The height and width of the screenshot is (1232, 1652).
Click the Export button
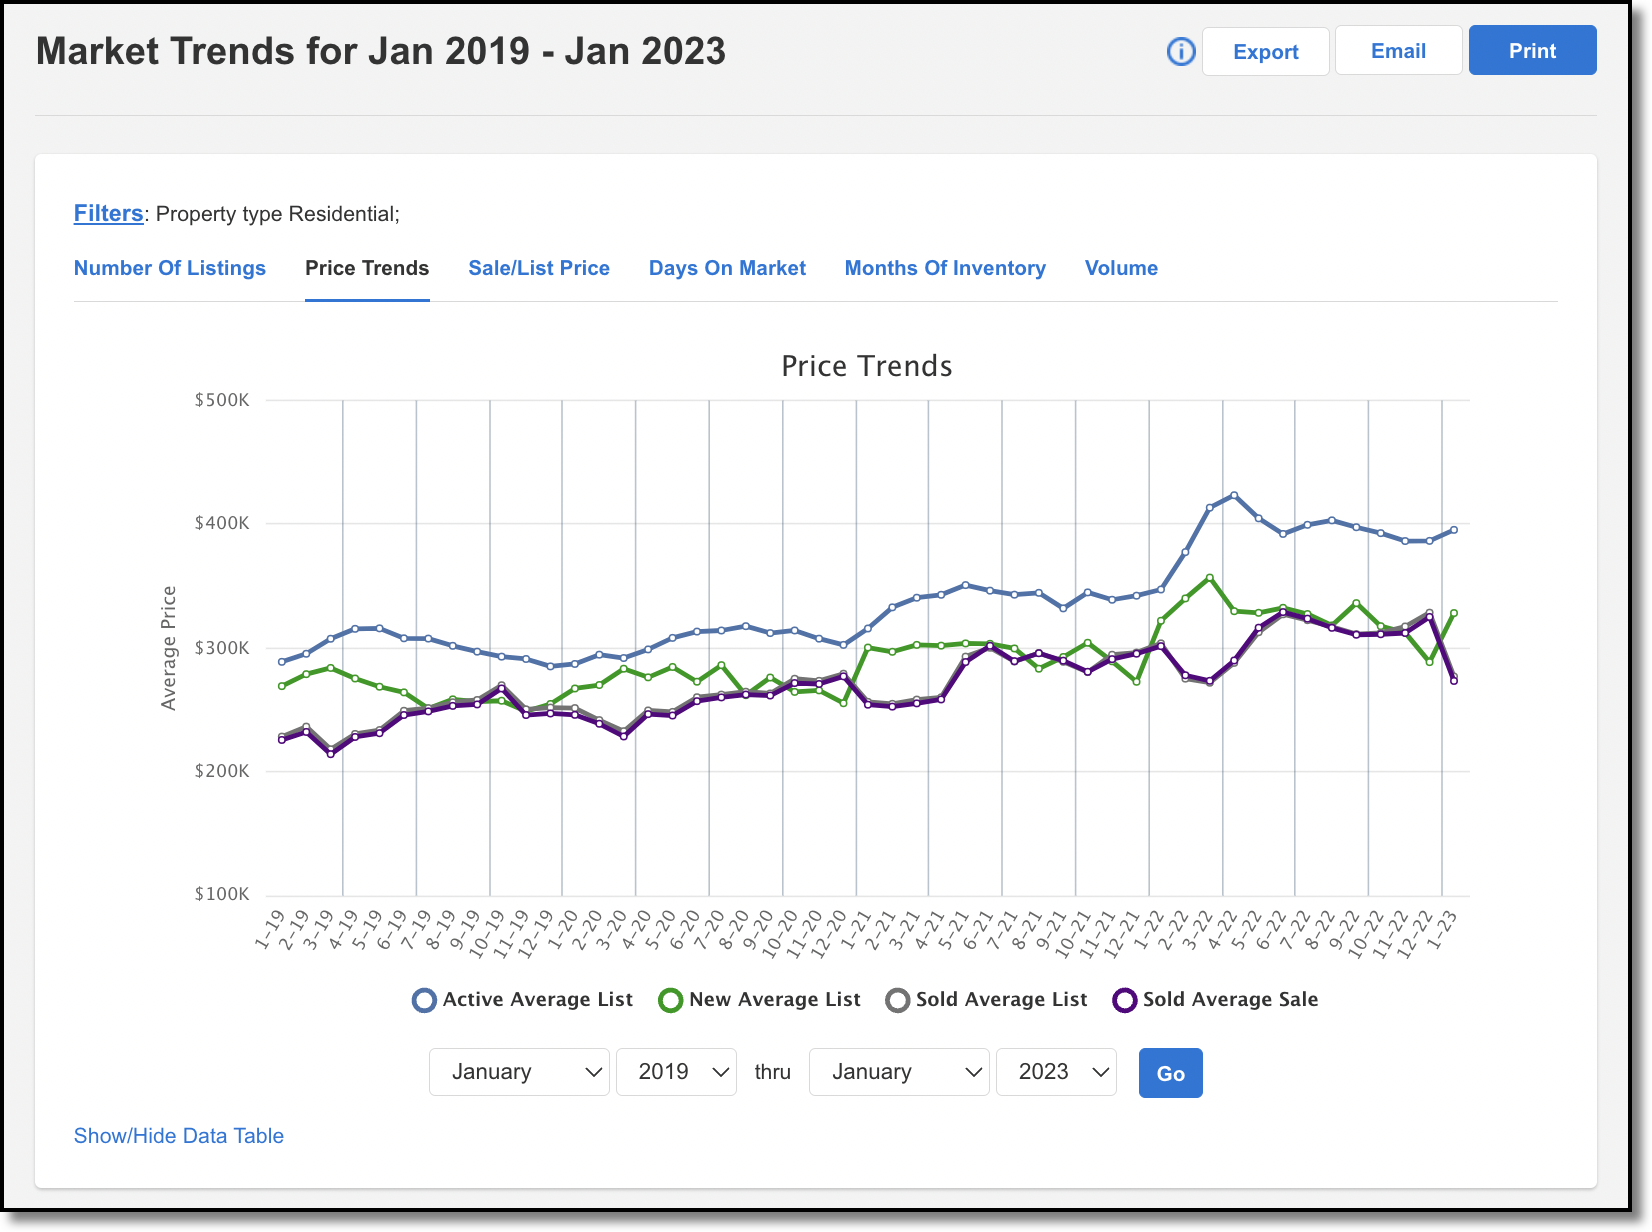click(x=1265, y=51)
